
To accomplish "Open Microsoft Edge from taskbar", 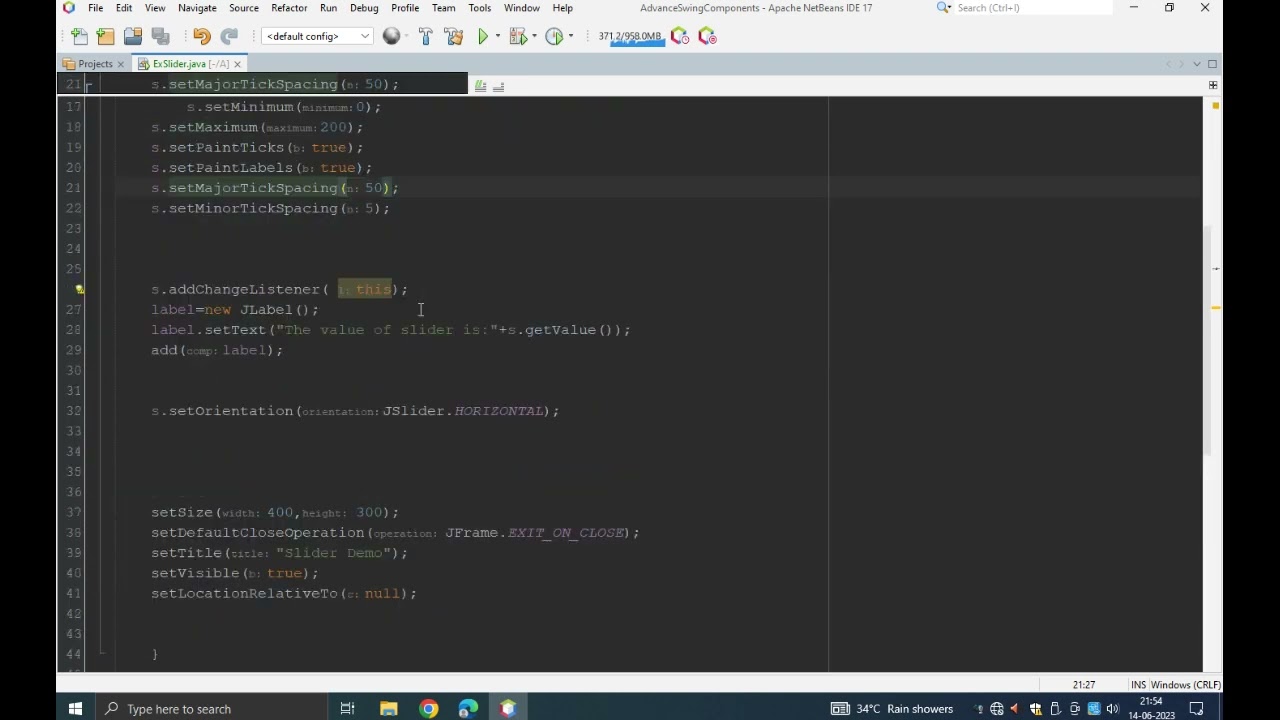I will [x=468, y=709].
